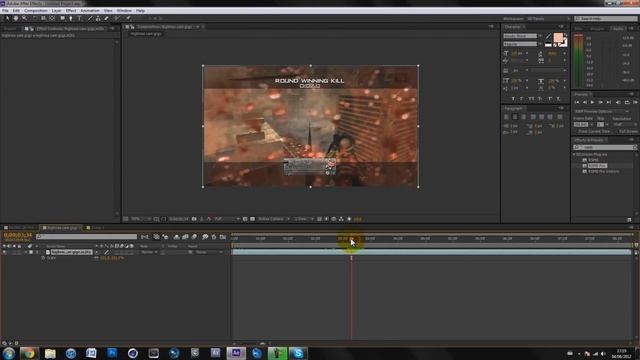Align paragraph text right

pos(524,117)
